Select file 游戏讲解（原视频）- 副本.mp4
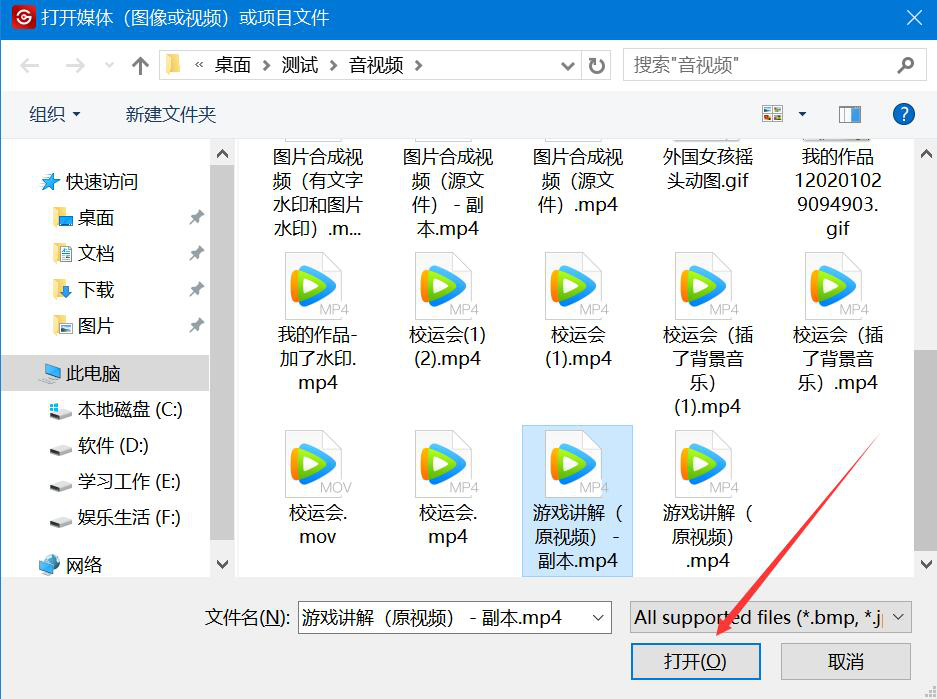The height and width of the screenshot is (699, 937). pos(577,501)
